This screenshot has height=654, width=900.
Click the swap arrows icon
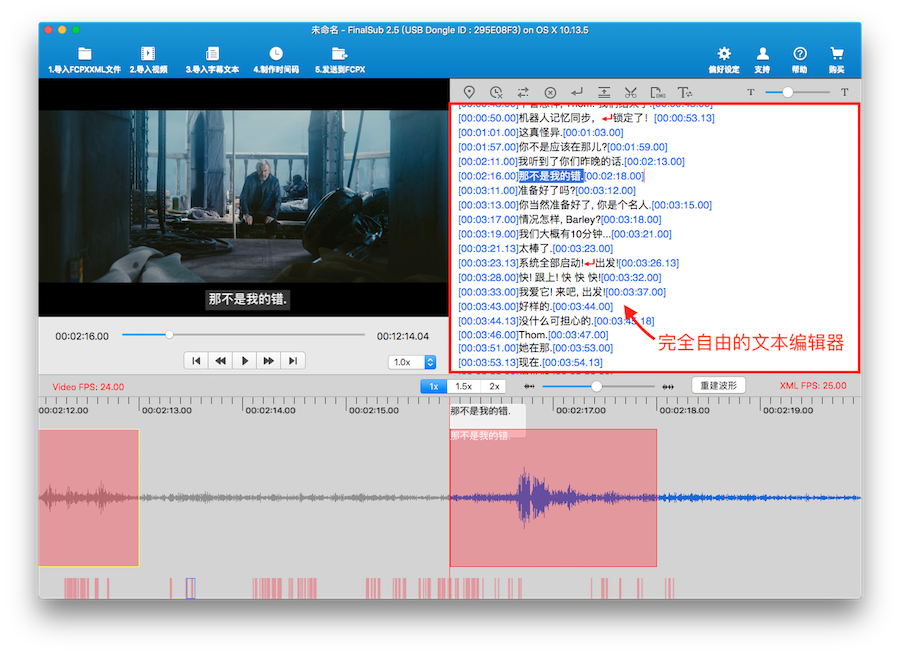tap(523, 92)
